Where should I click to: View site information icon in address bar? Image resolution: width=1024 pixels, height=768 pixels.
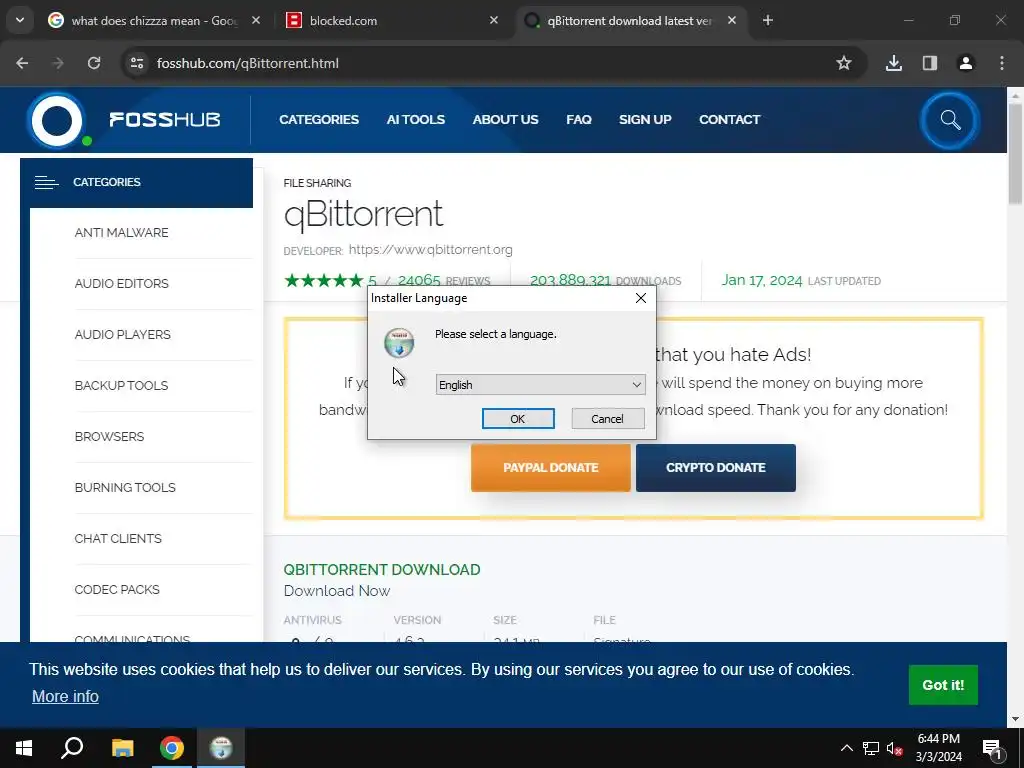pyautogui.click(x=137, y=63)
